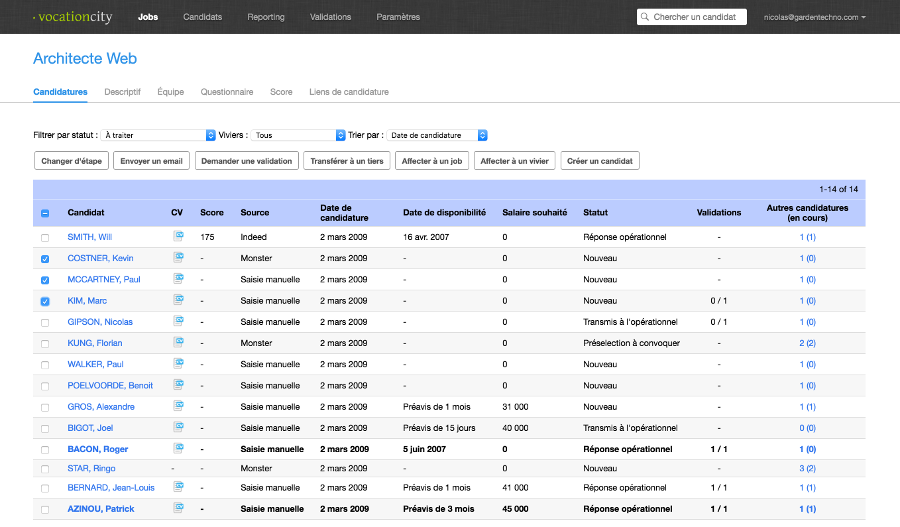Open CV icon in GIPSON, Nicolas row
Screen dimensions: 900x527
point(178,321)
